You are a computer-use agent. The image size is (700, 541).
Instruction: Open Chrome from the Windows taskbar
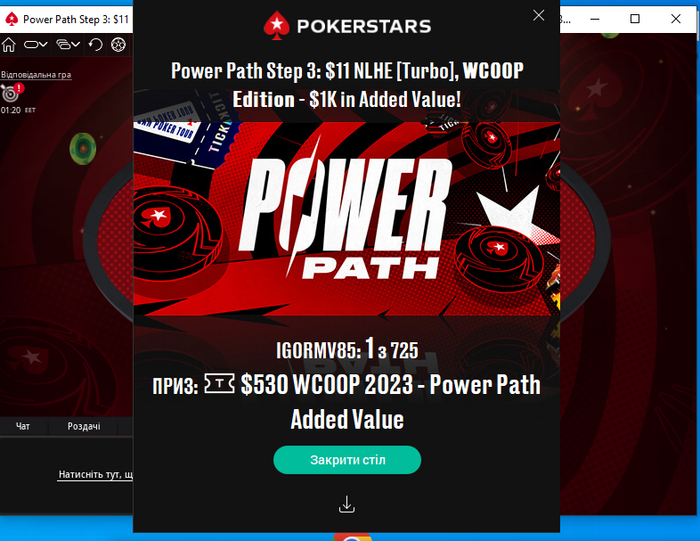point(353,537)
